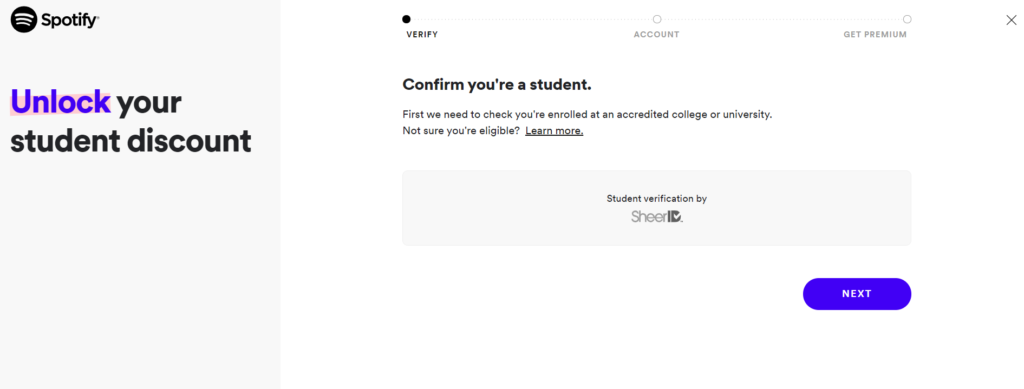Click progress line between Account and Get Premium
Viewport: 1024px width, 389px height.
point(782,20)
